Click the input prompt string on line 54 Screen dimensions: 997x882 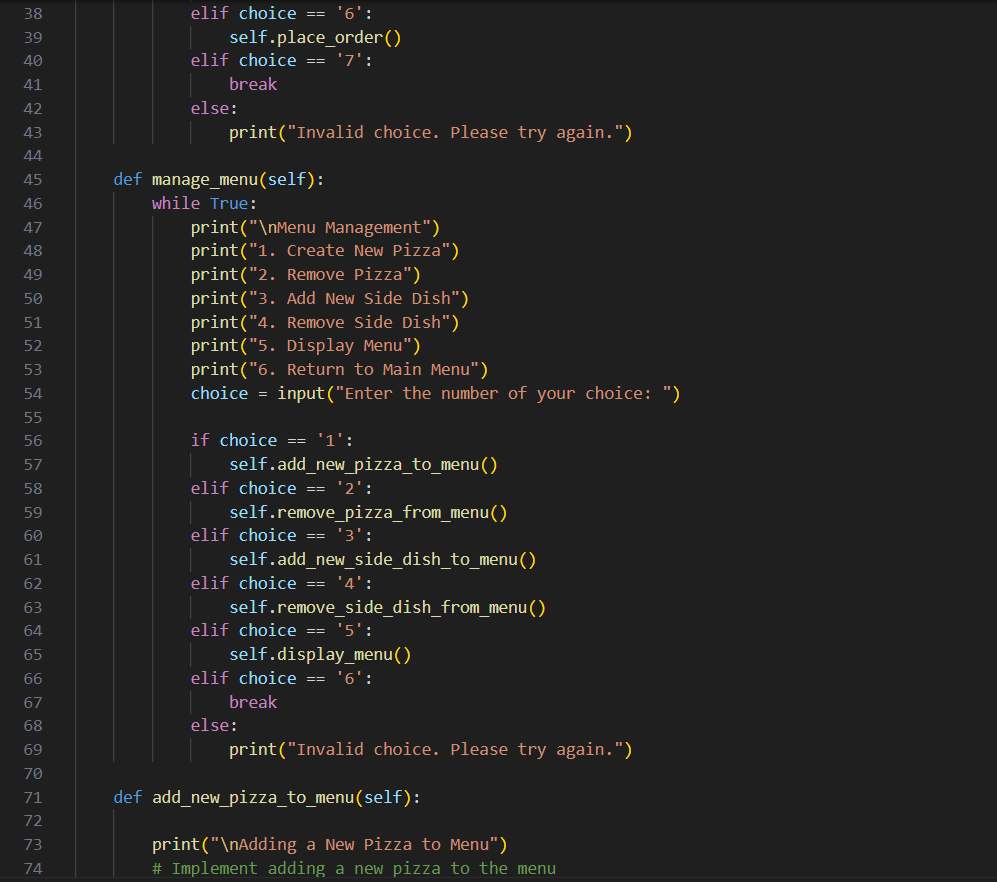[x=503, y=394]
